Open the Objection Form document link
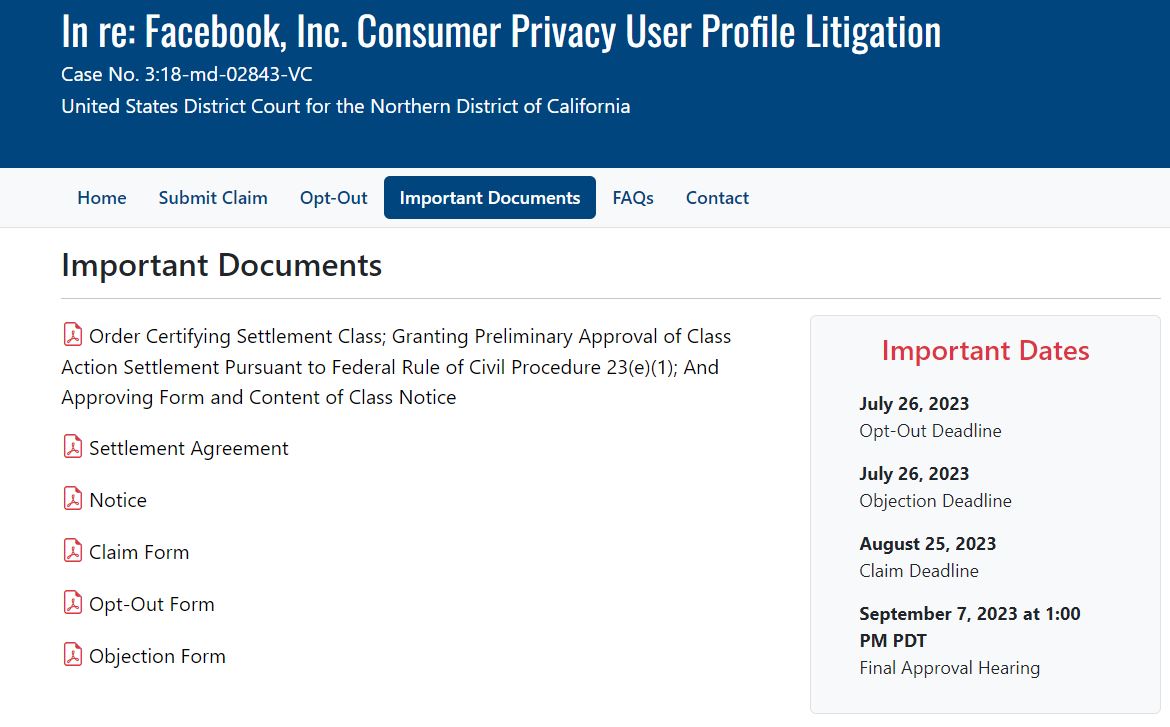Viewport: 1170px width, 727px height. pyautogui.click(x=157, y=657)
